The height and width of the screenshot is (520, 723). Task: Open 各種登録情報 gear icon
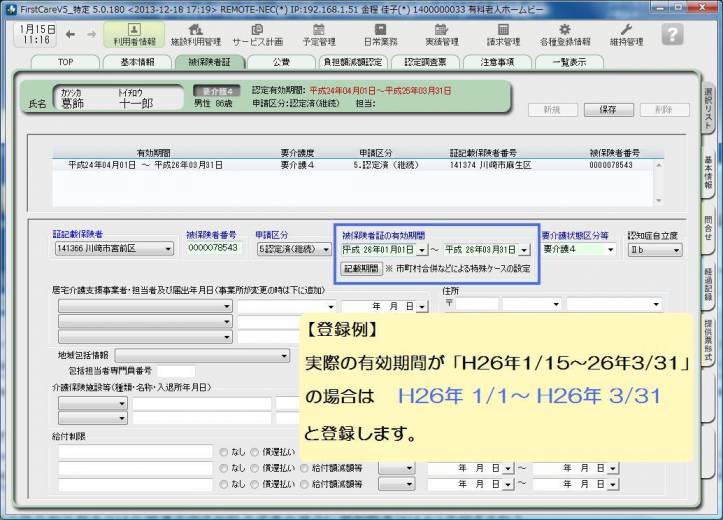click(565, 35)
